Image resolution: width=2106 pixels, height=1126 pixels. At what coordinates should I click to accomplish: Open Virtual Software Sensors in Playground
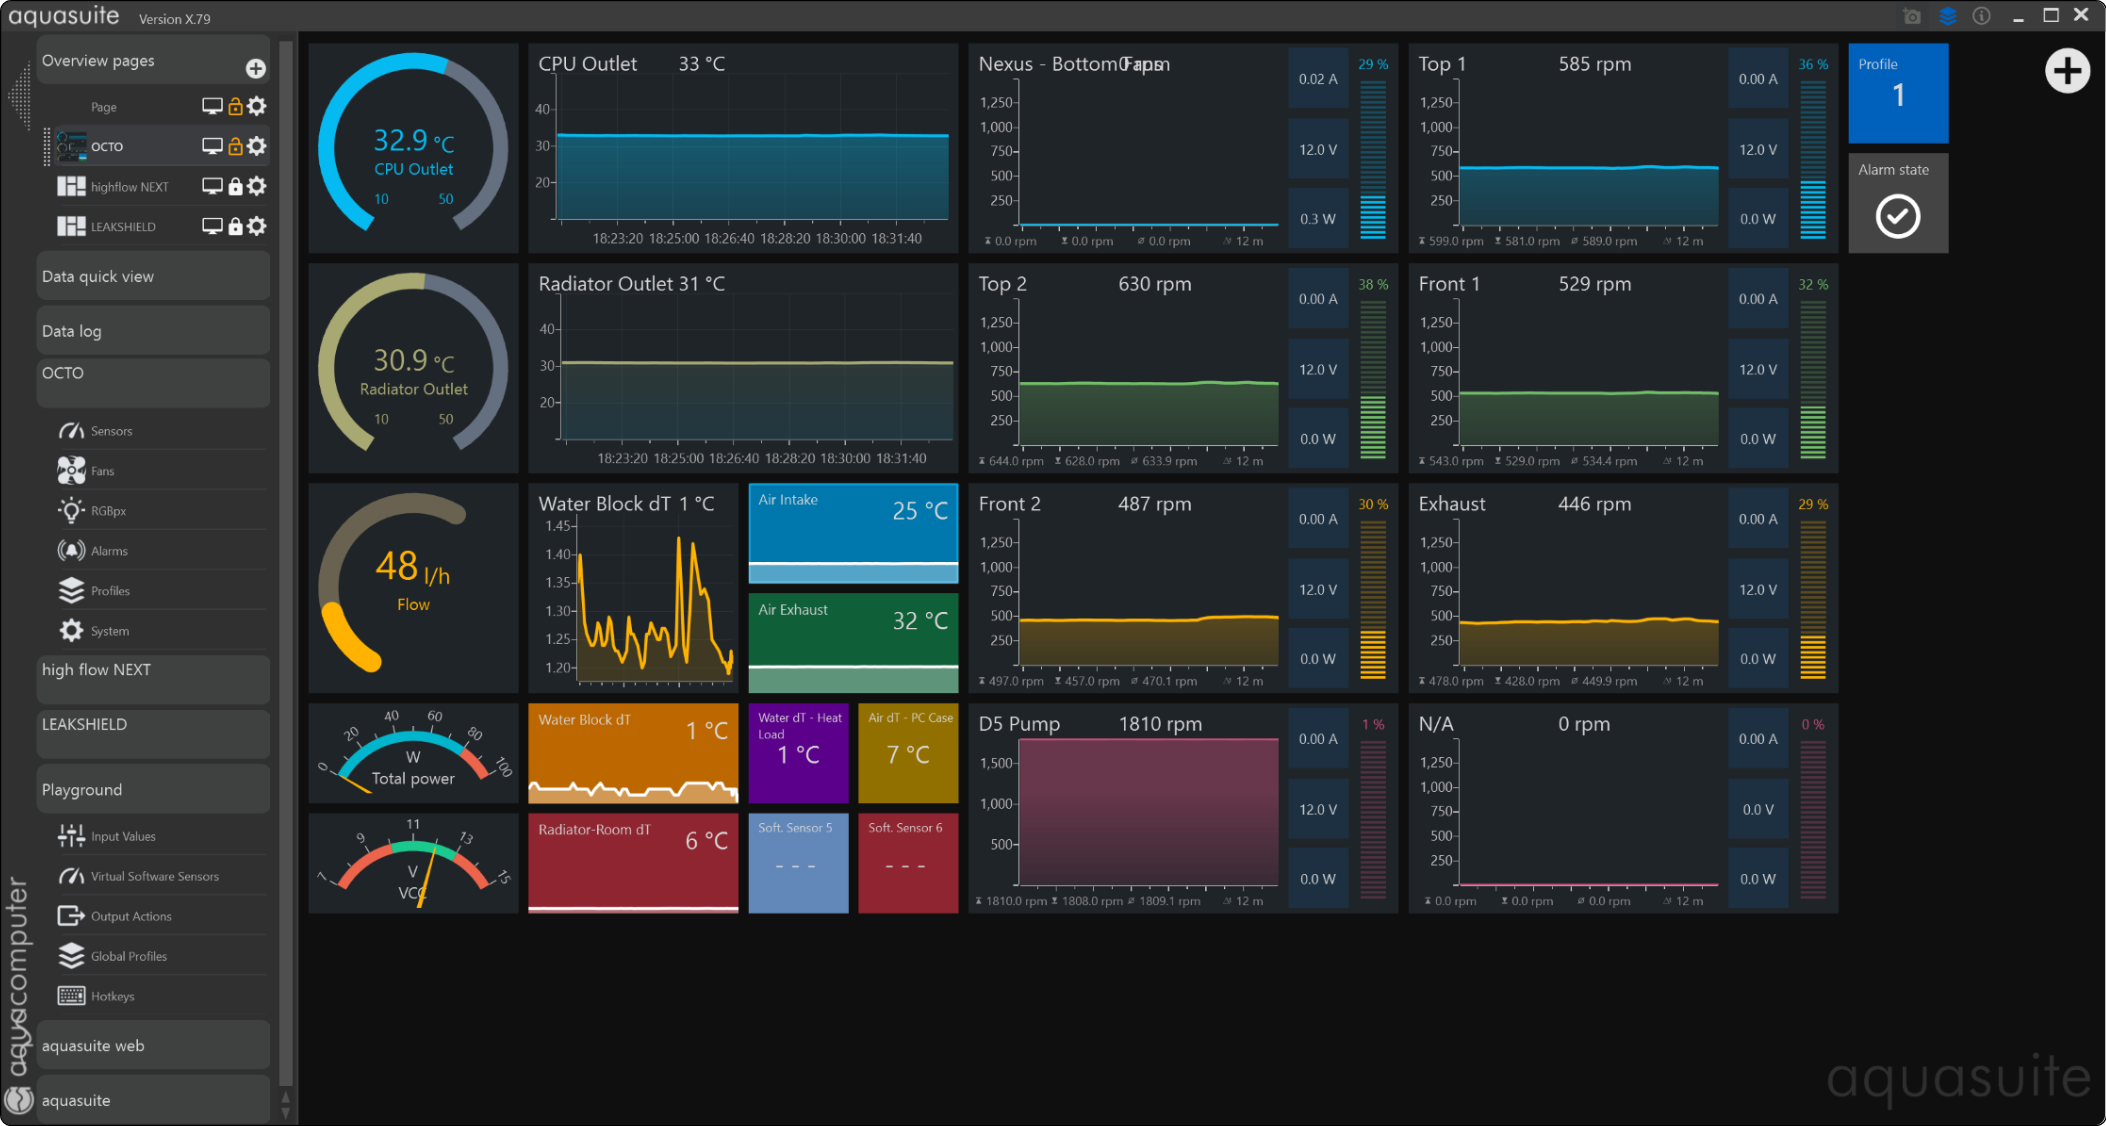click(154, 876)
